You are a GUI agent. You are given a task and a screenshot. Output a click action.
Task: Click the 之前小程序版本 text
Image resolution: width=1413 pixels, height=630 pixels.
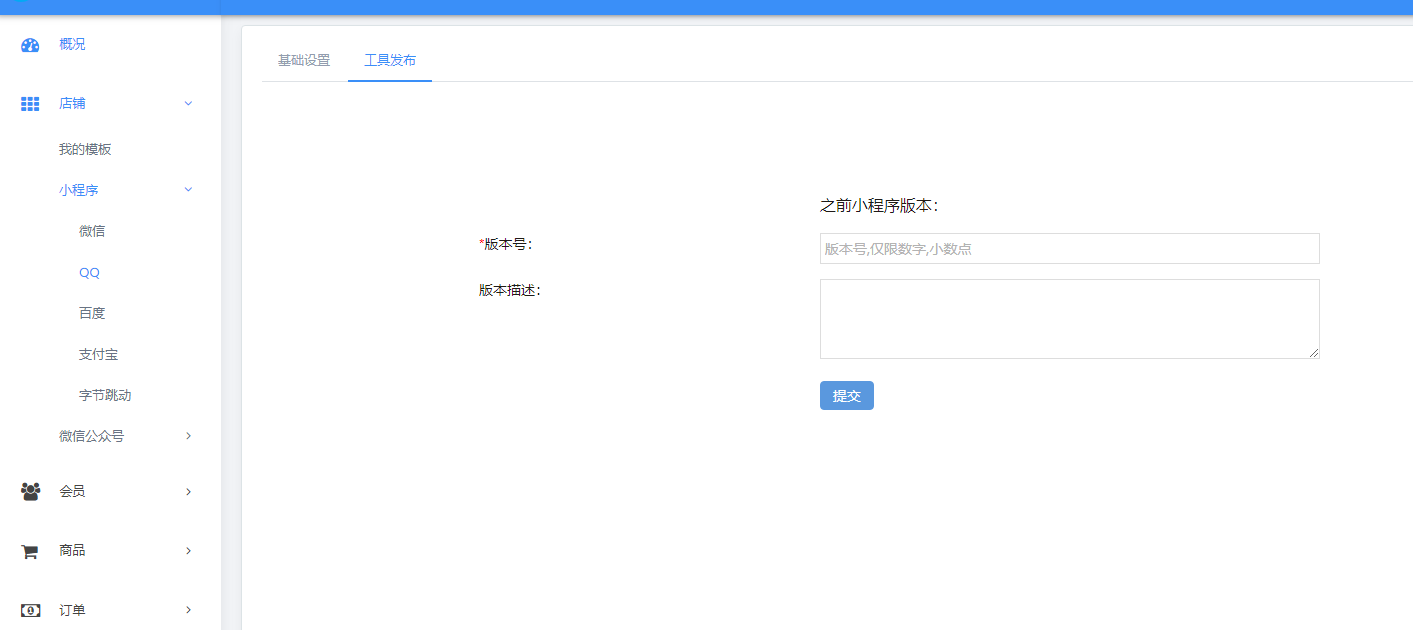tap(879, 205)
